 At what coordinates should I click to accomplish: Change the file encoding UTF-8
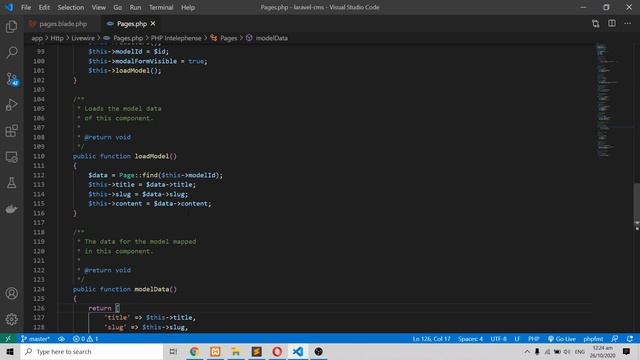coord(498,339)
